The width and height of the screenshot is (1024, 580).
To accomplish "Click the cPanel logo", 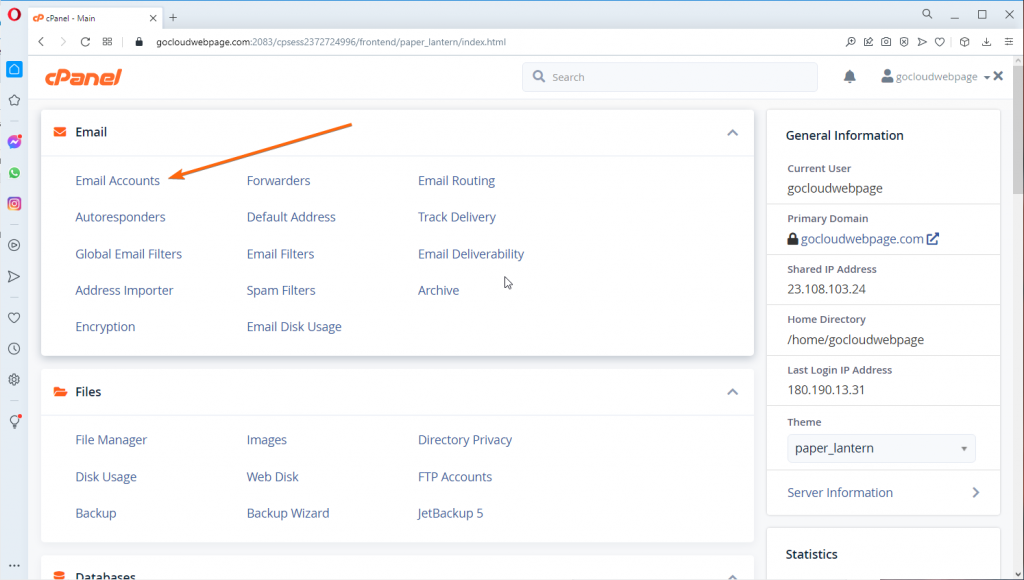I will pos(84,77).
